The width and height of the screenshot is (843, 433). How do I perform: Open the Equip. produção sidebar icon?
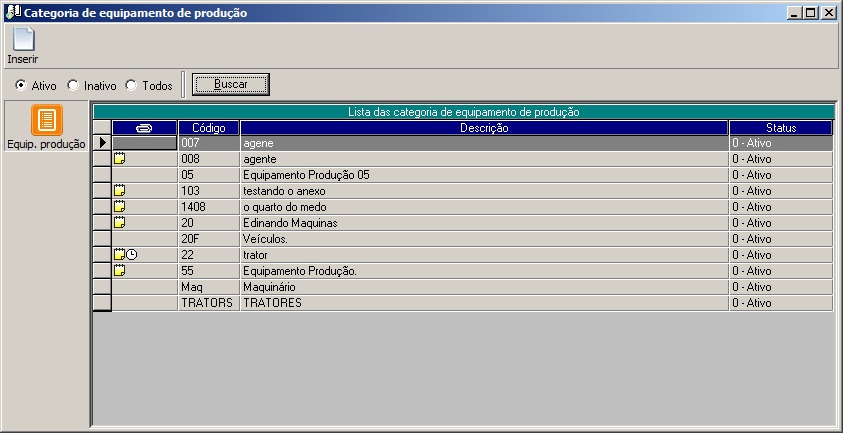tap(47, 119)
